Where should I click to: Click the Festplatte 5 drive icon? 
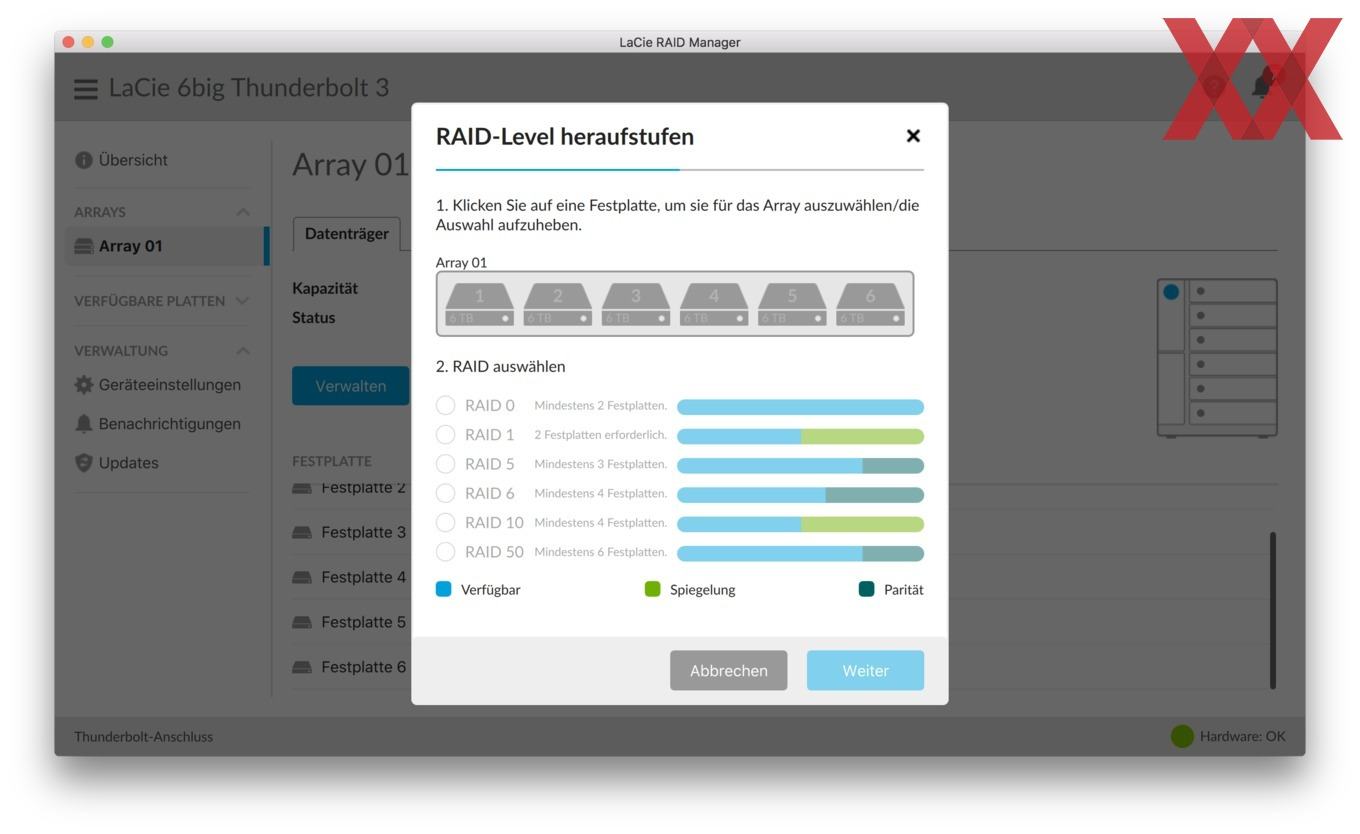302,622
